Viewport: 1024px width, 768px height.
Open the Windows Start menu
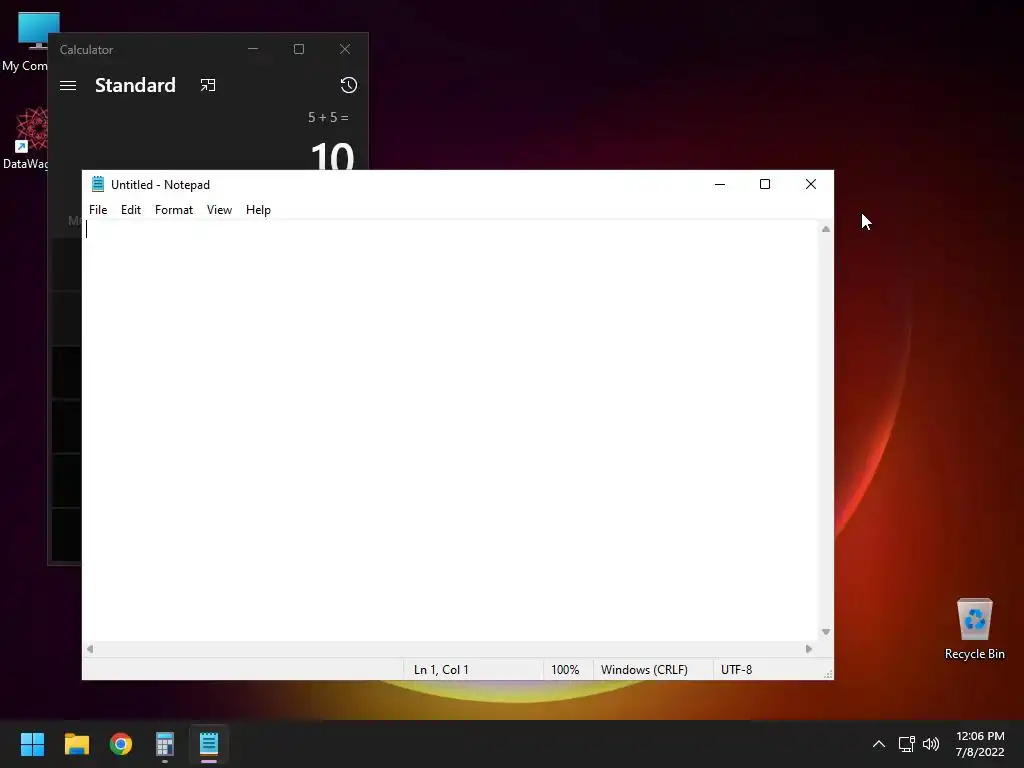(x=32, y=744)
